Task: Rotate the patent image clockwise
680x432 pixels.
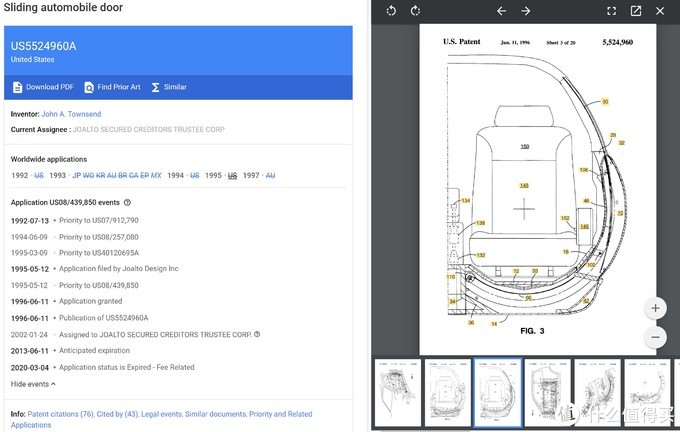Action: [416, 11]
